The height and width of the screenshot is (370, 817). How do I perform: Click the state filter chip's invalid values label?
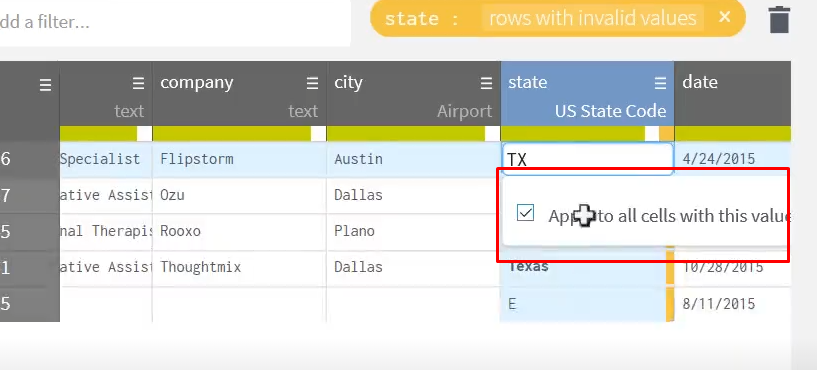(x=592, y=18)
